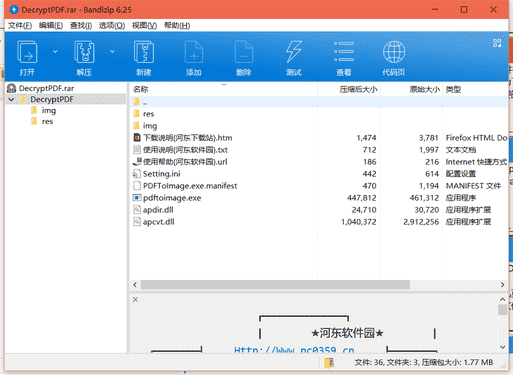Click the 461,312 original size cell

[424, 198]
